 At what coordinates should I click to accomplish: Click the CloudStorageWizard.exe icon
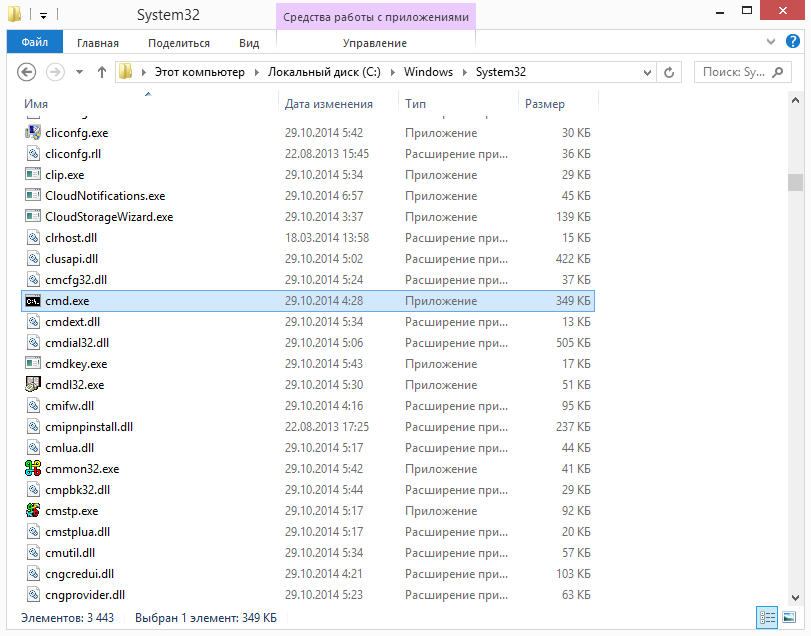(33, 216)
